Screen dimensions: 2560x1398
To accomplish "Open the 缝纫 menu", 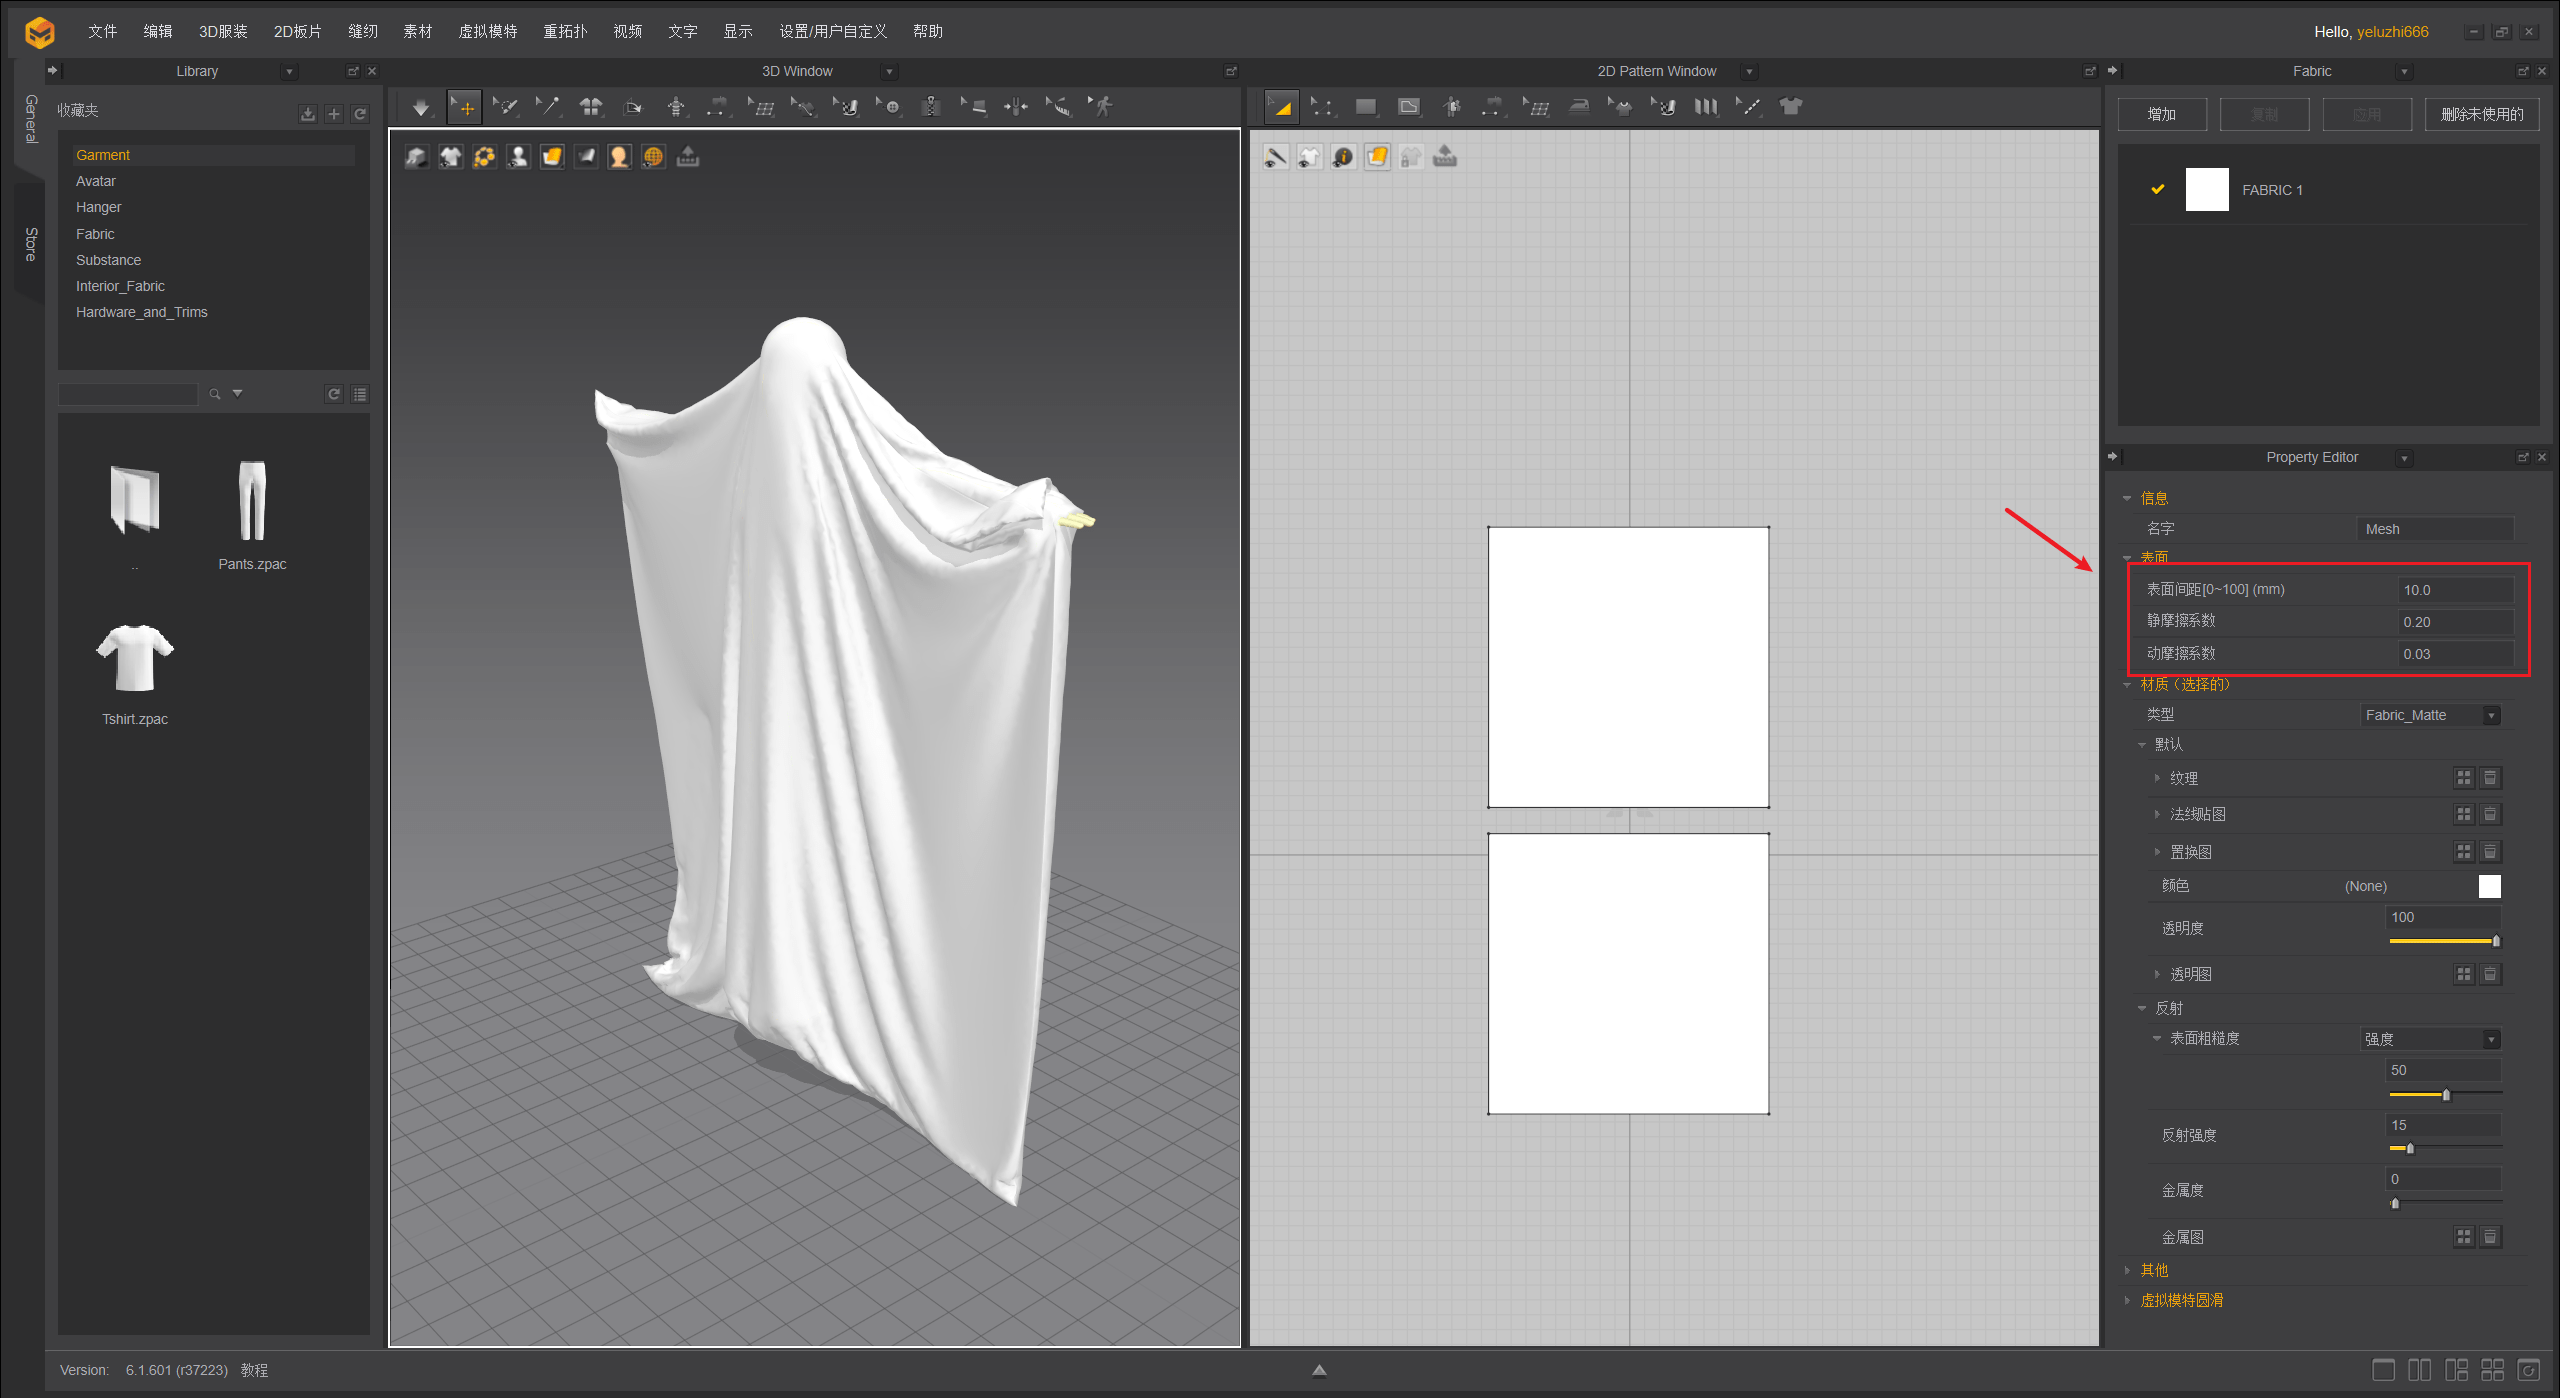I will click(x=363, y=31).
